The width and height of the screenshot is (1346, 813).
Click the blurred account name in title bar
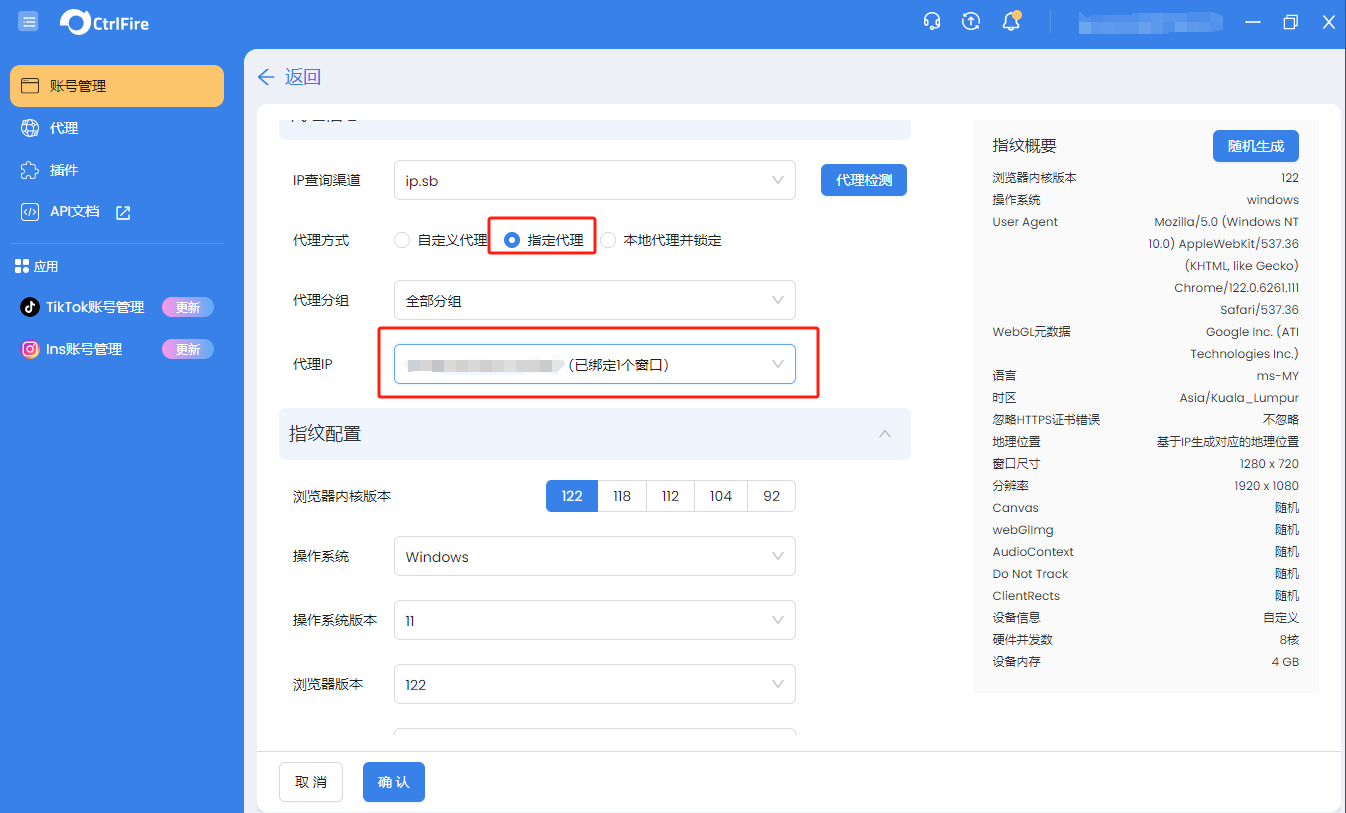coord(1150,21)
